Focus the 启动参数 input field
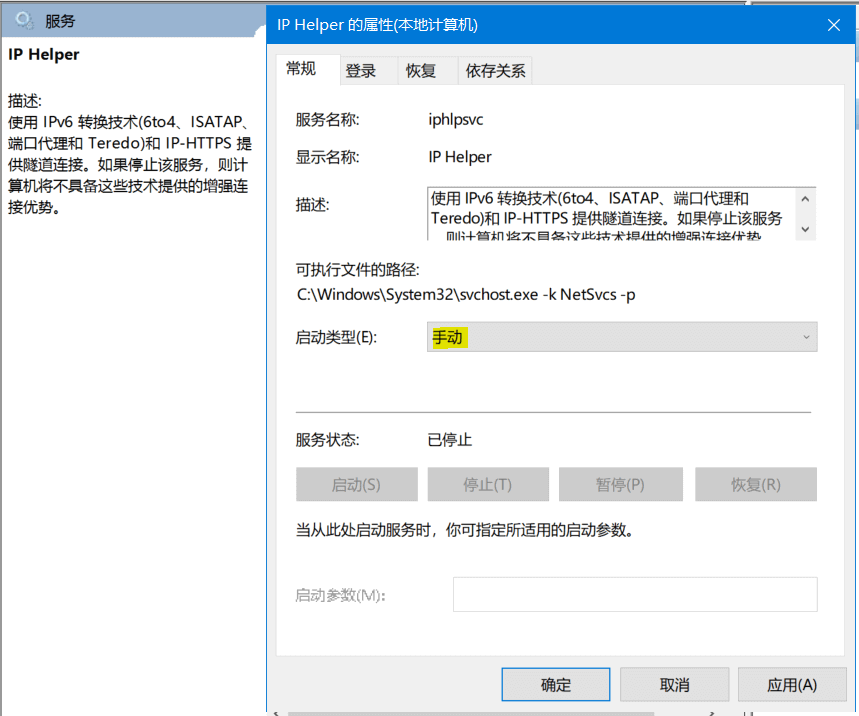Screen dimensions: 859x716 [635, 594]
